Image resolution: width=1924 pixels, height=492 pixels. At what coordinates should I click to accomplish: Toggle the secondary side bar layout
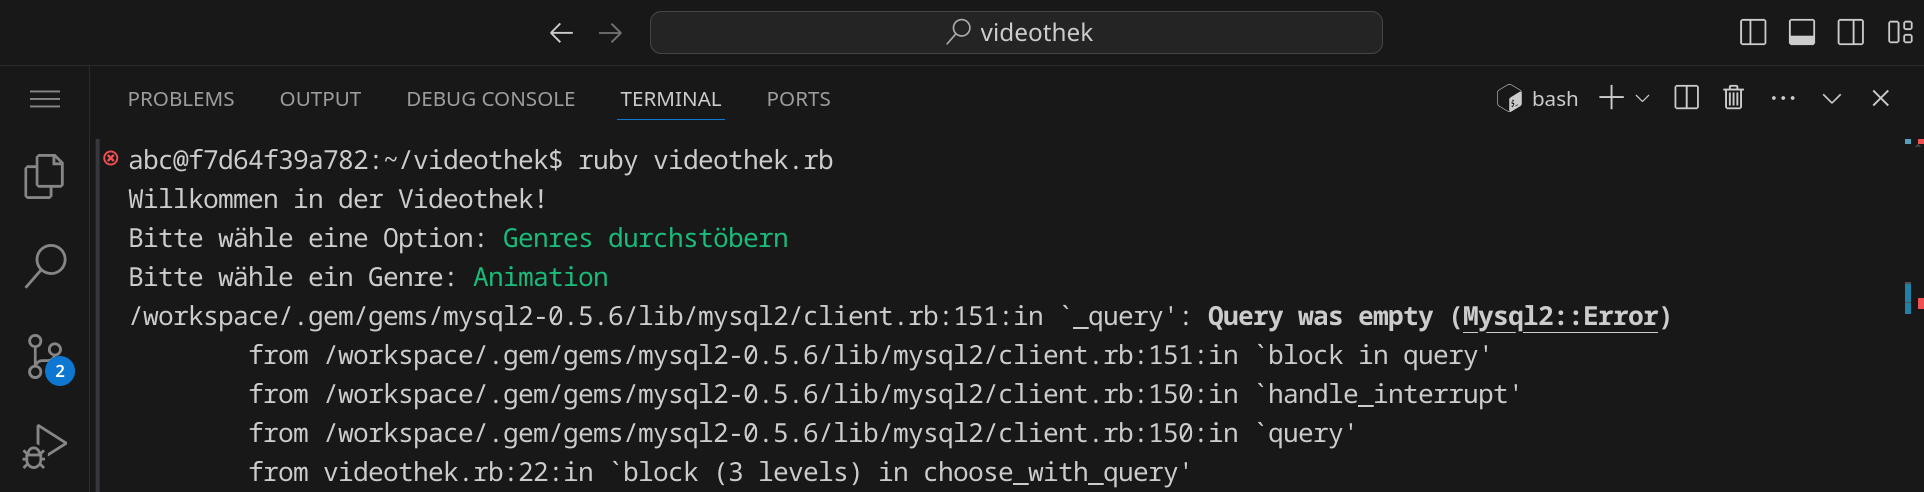pos(1850,32)
